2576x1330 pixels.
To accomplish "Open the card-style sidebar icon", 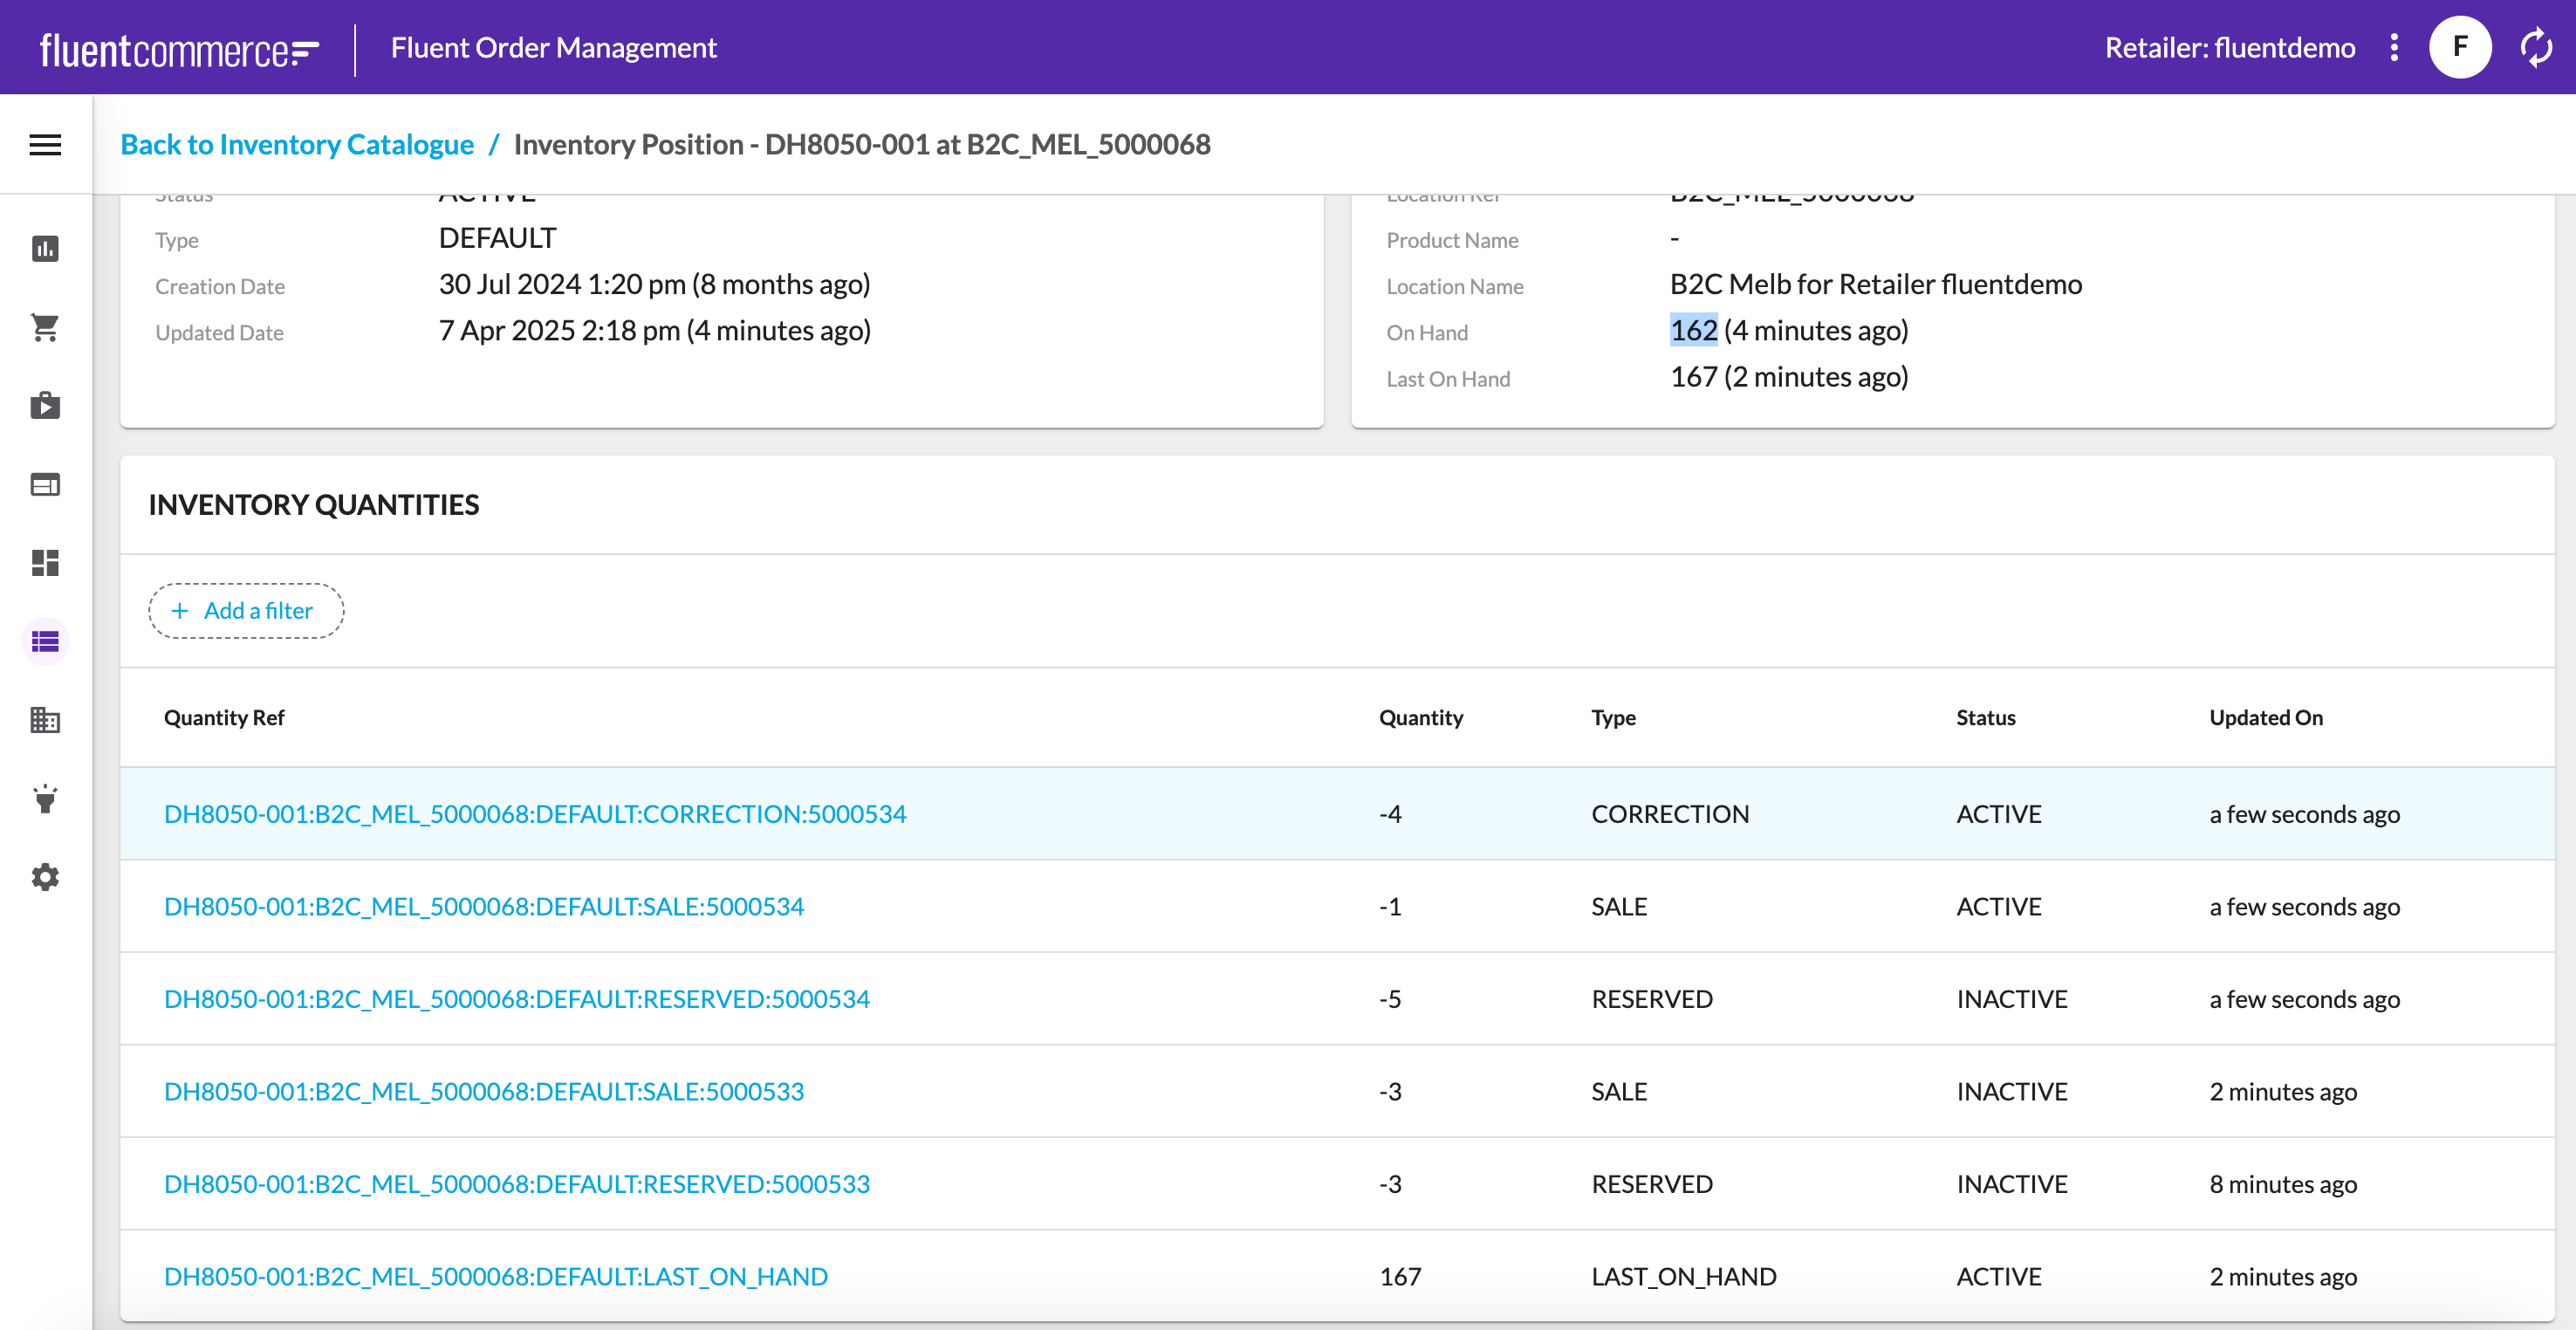I will [x=45, y=485].
